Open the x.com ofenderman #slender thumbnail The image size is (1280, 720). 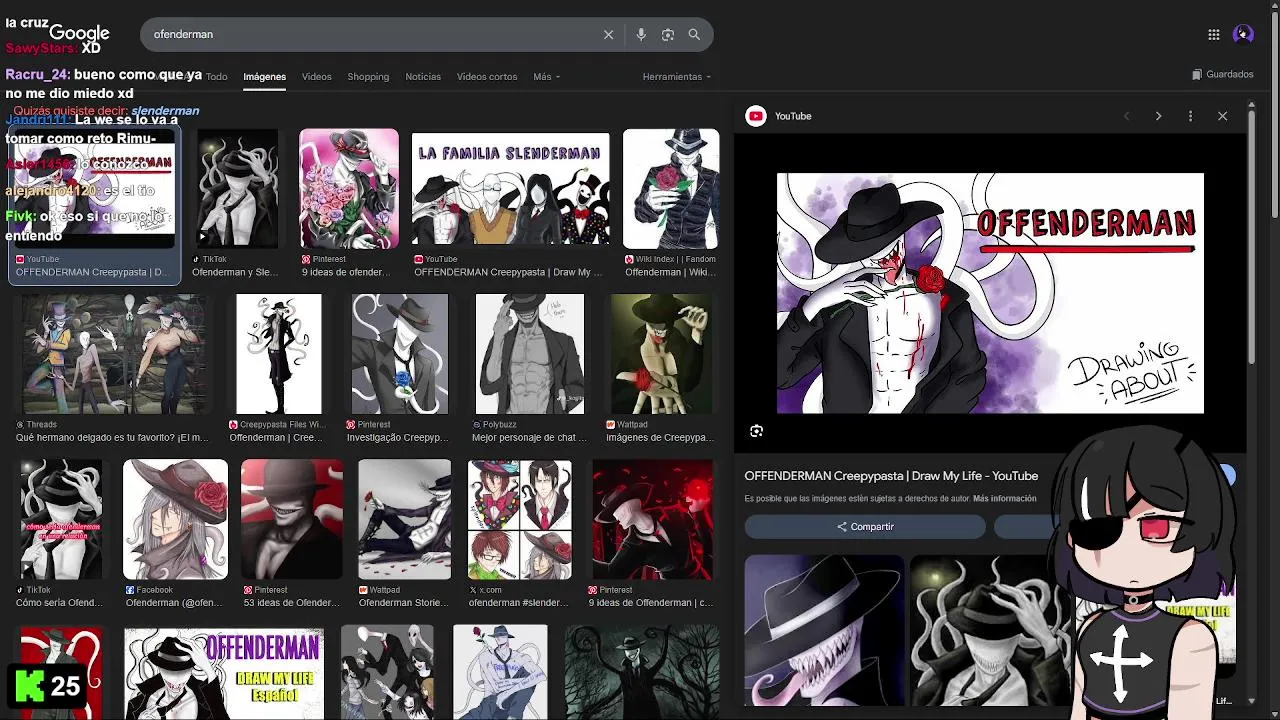pos(520,520)
